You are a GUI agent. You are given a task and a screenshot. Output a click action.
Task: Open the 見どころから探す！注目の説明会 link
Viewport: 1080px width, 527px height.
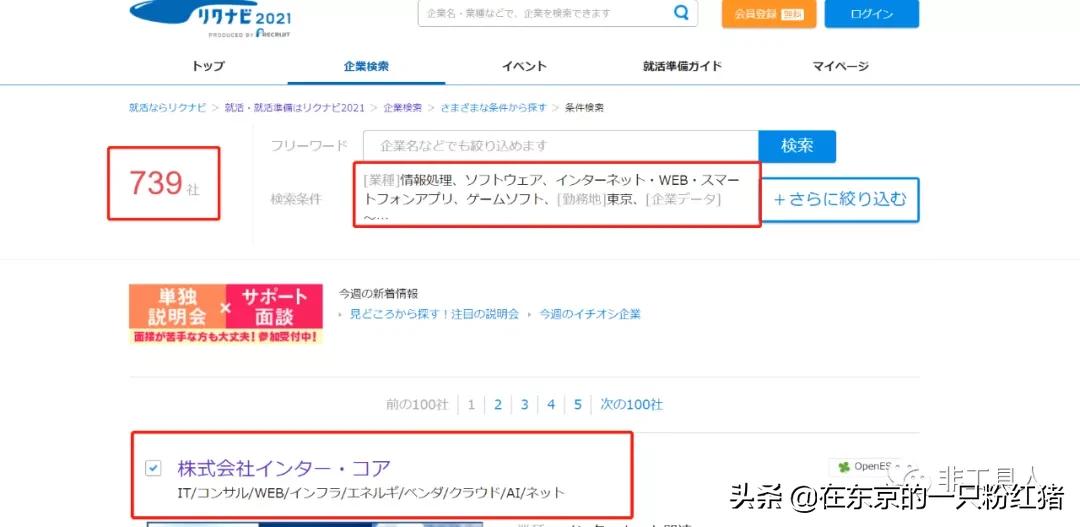point(434,314)
